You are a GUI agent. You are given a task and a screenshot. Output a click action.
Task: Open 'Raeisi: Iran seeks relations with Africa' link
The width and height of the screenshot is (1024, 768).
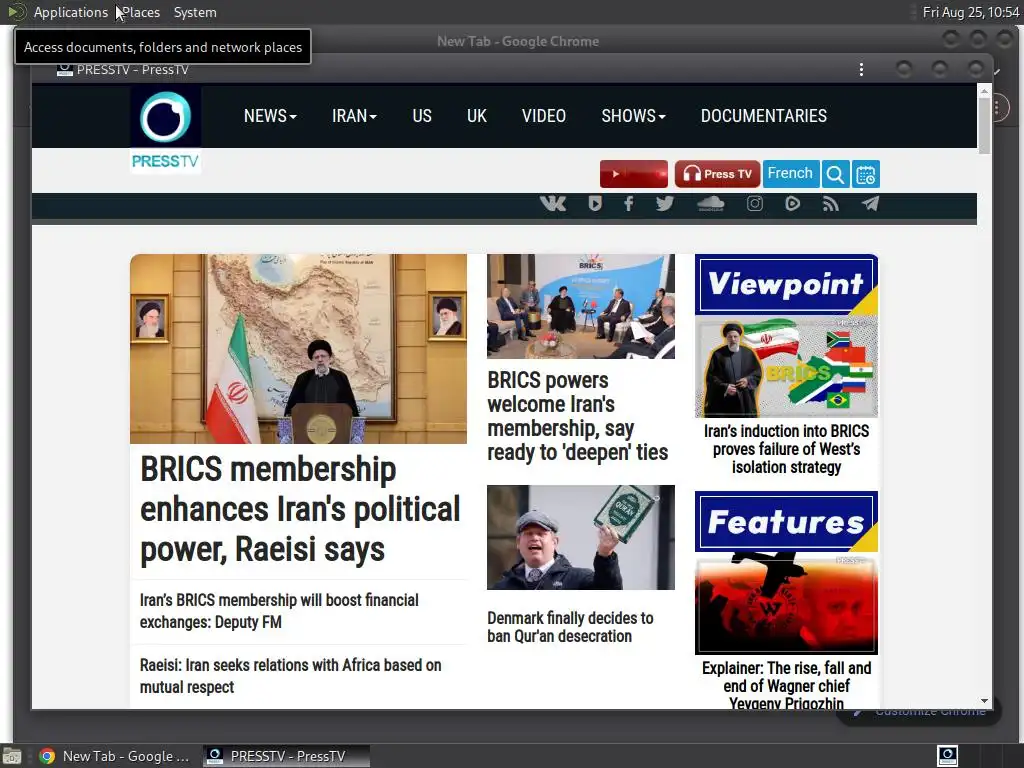coord(291,676)
